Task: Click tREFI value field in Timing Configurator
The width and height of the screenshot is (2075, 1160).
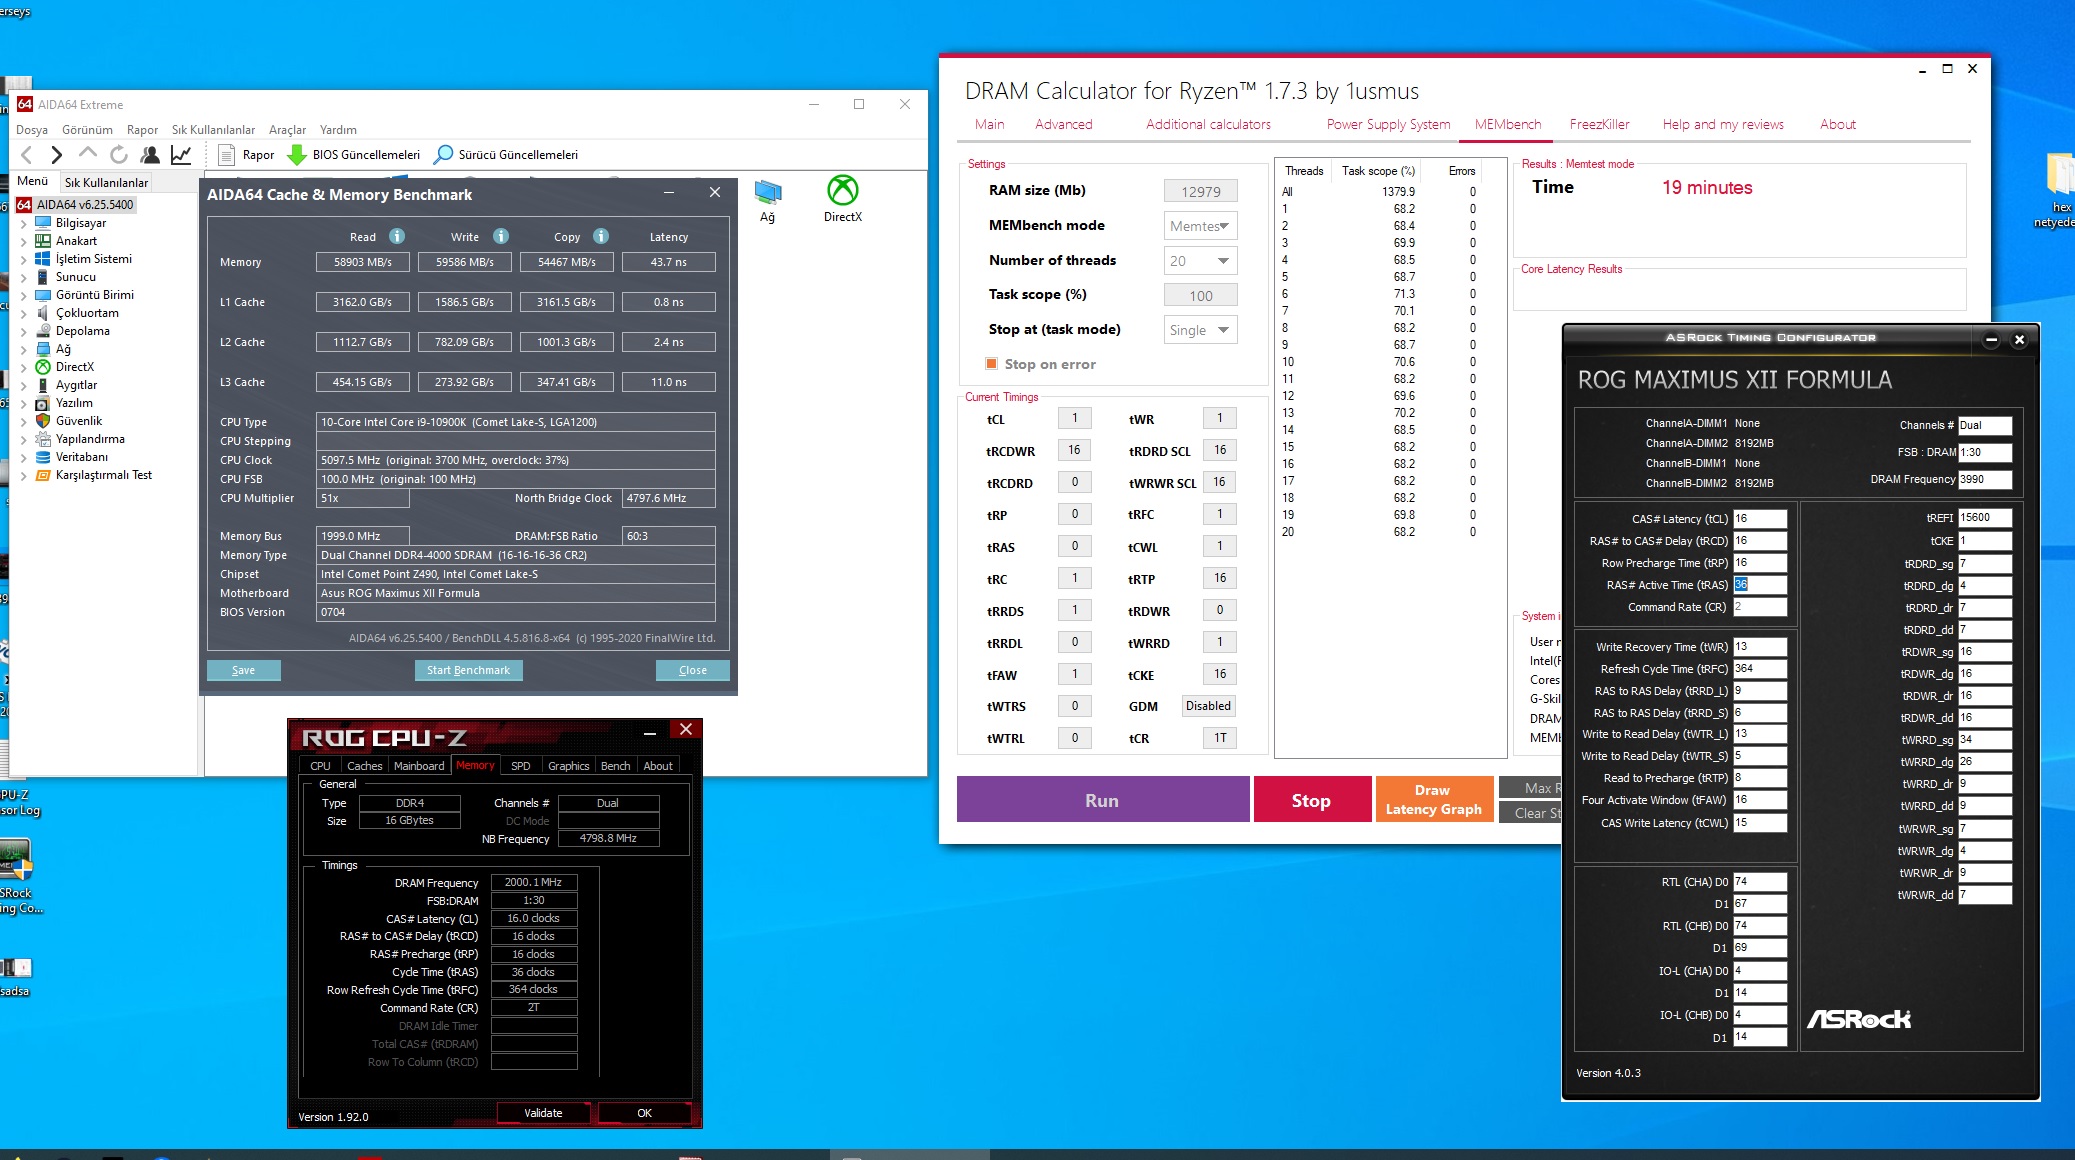Action: [x=1985, y=518]
